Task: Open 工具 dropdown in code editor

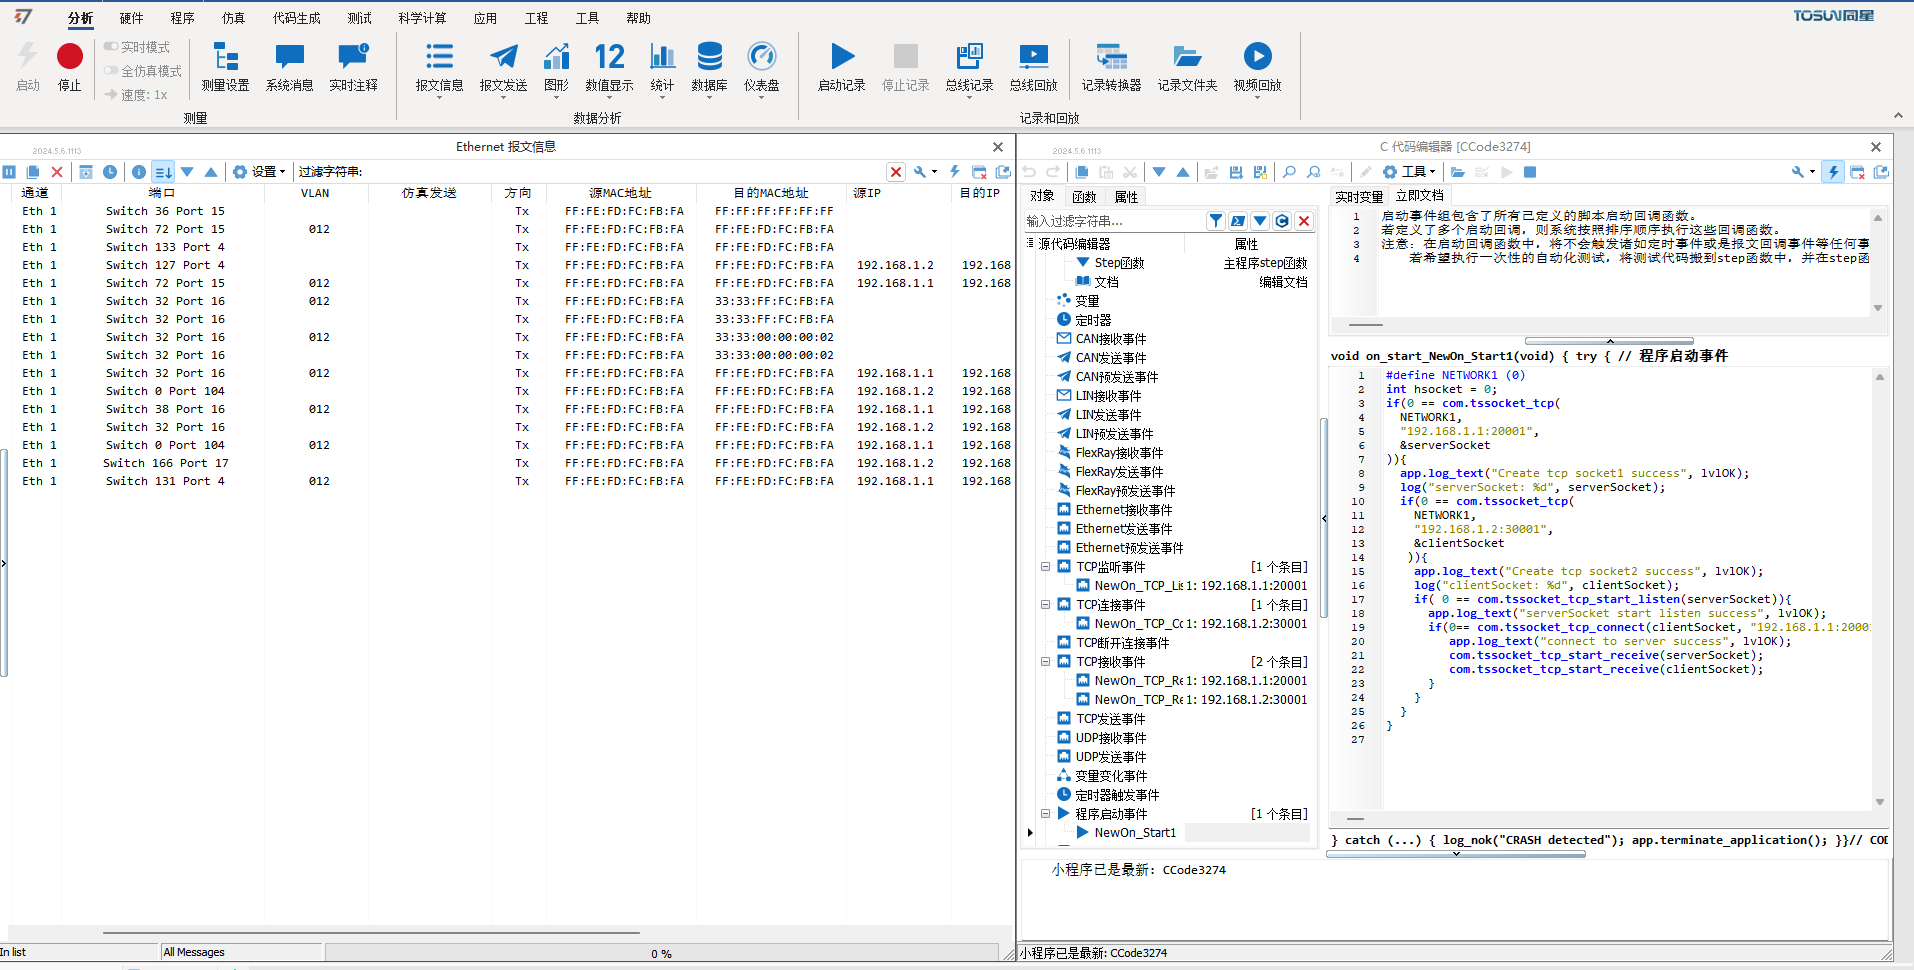Action: [1410, 172]
